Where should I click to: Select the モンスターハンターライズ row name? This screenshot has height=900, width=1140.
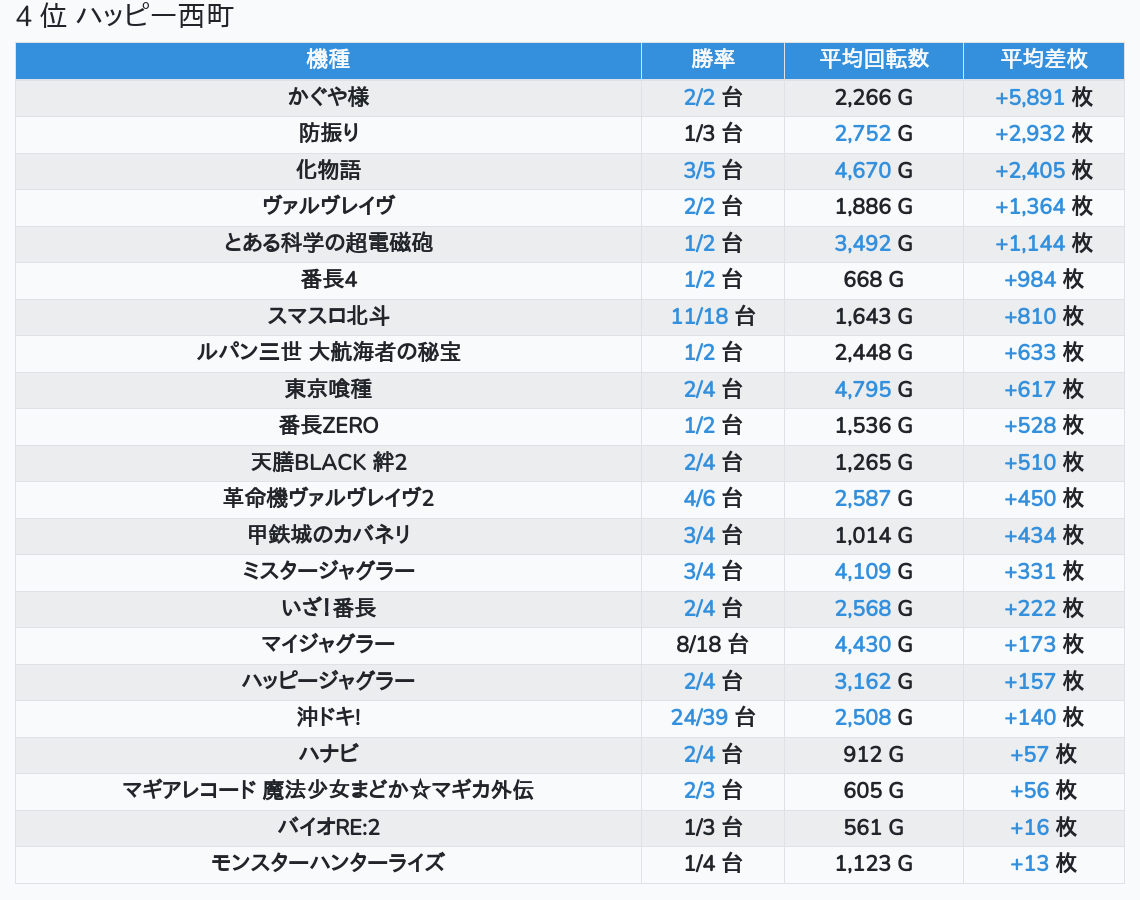click(x=328, y=863)
